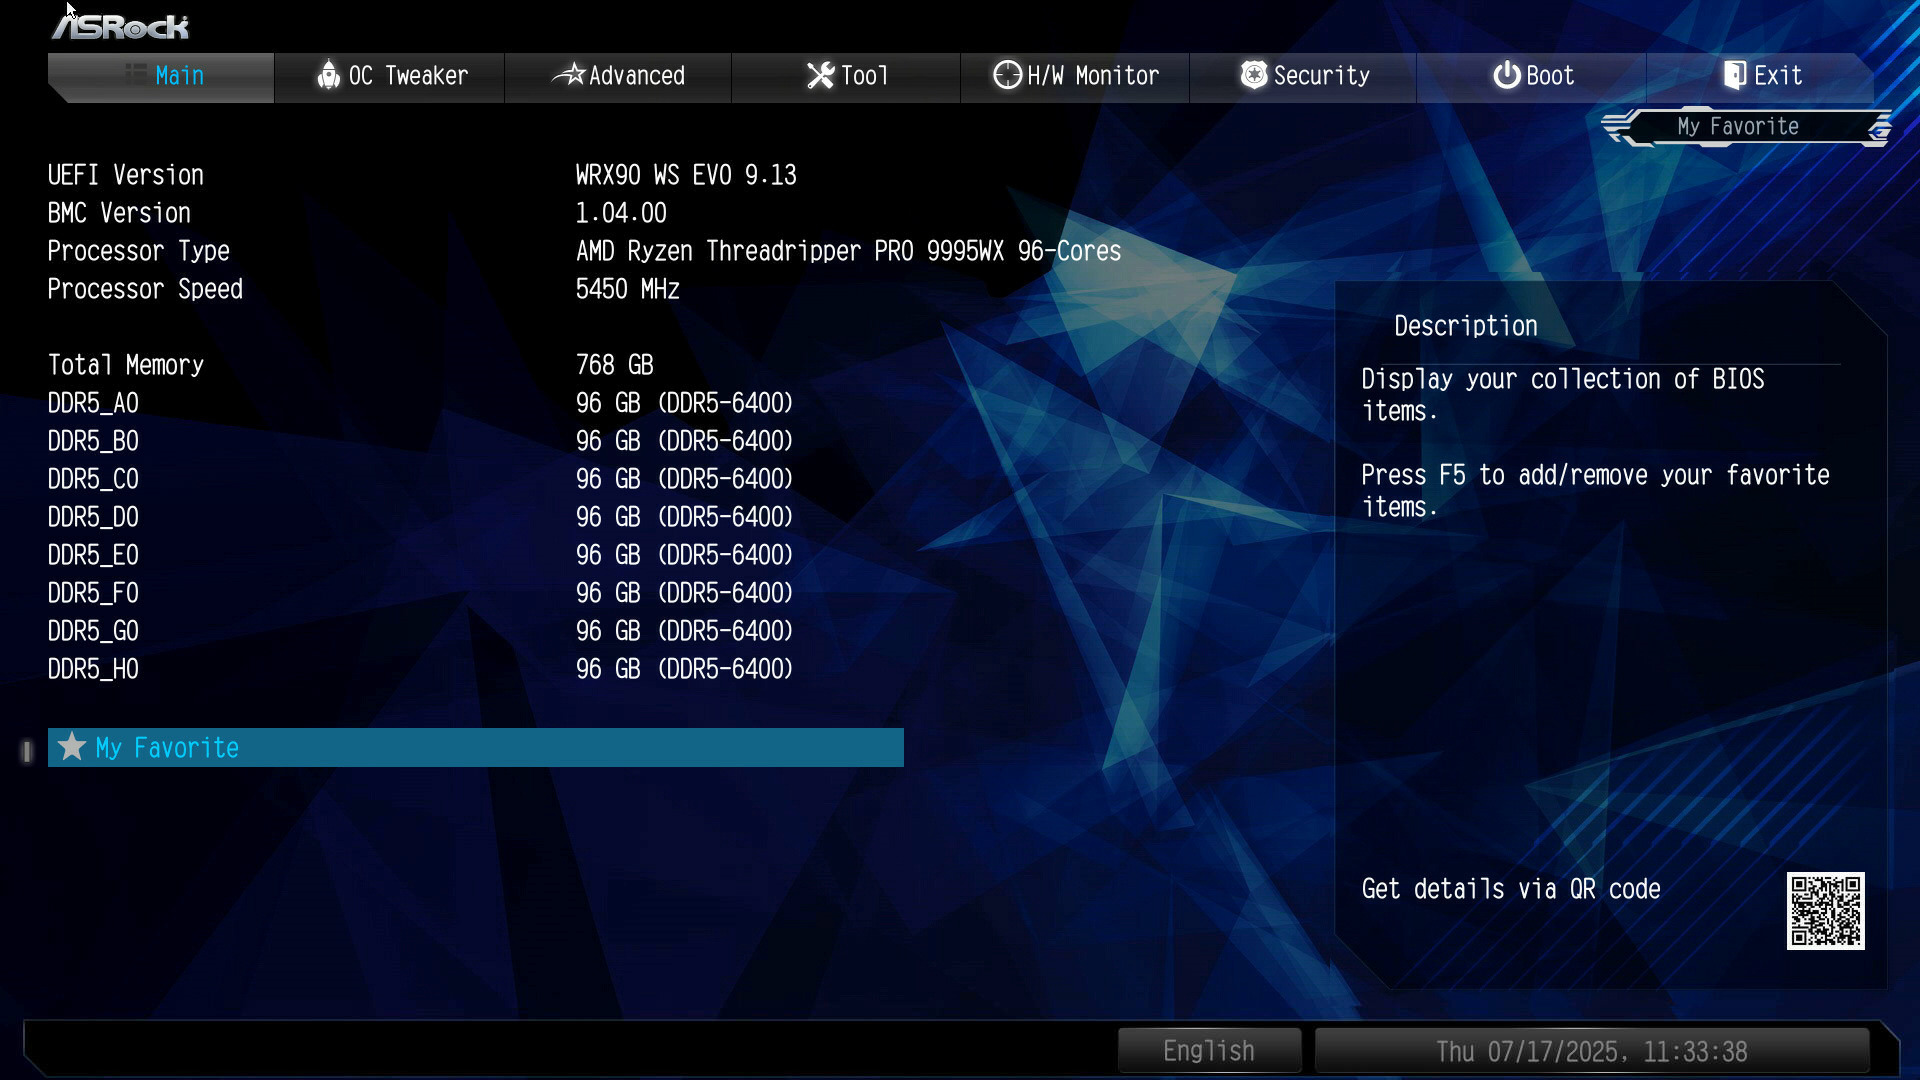The height and width of the screenshot is (1080, 1920).
Task: Switch to the Main tab
Action: tap(161, 77)
